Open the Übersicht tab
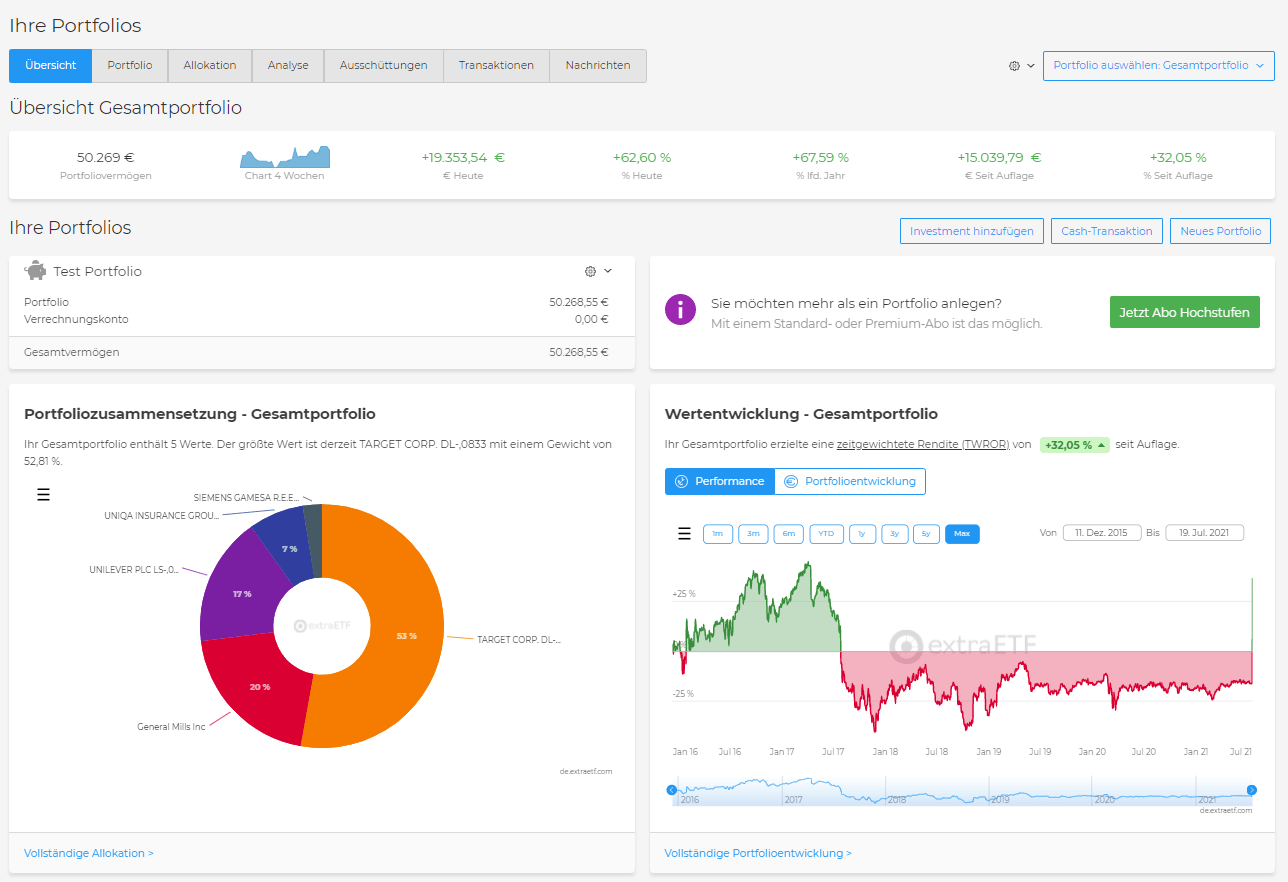Screen dimensions: 1288x882 [x=50, y=65]
